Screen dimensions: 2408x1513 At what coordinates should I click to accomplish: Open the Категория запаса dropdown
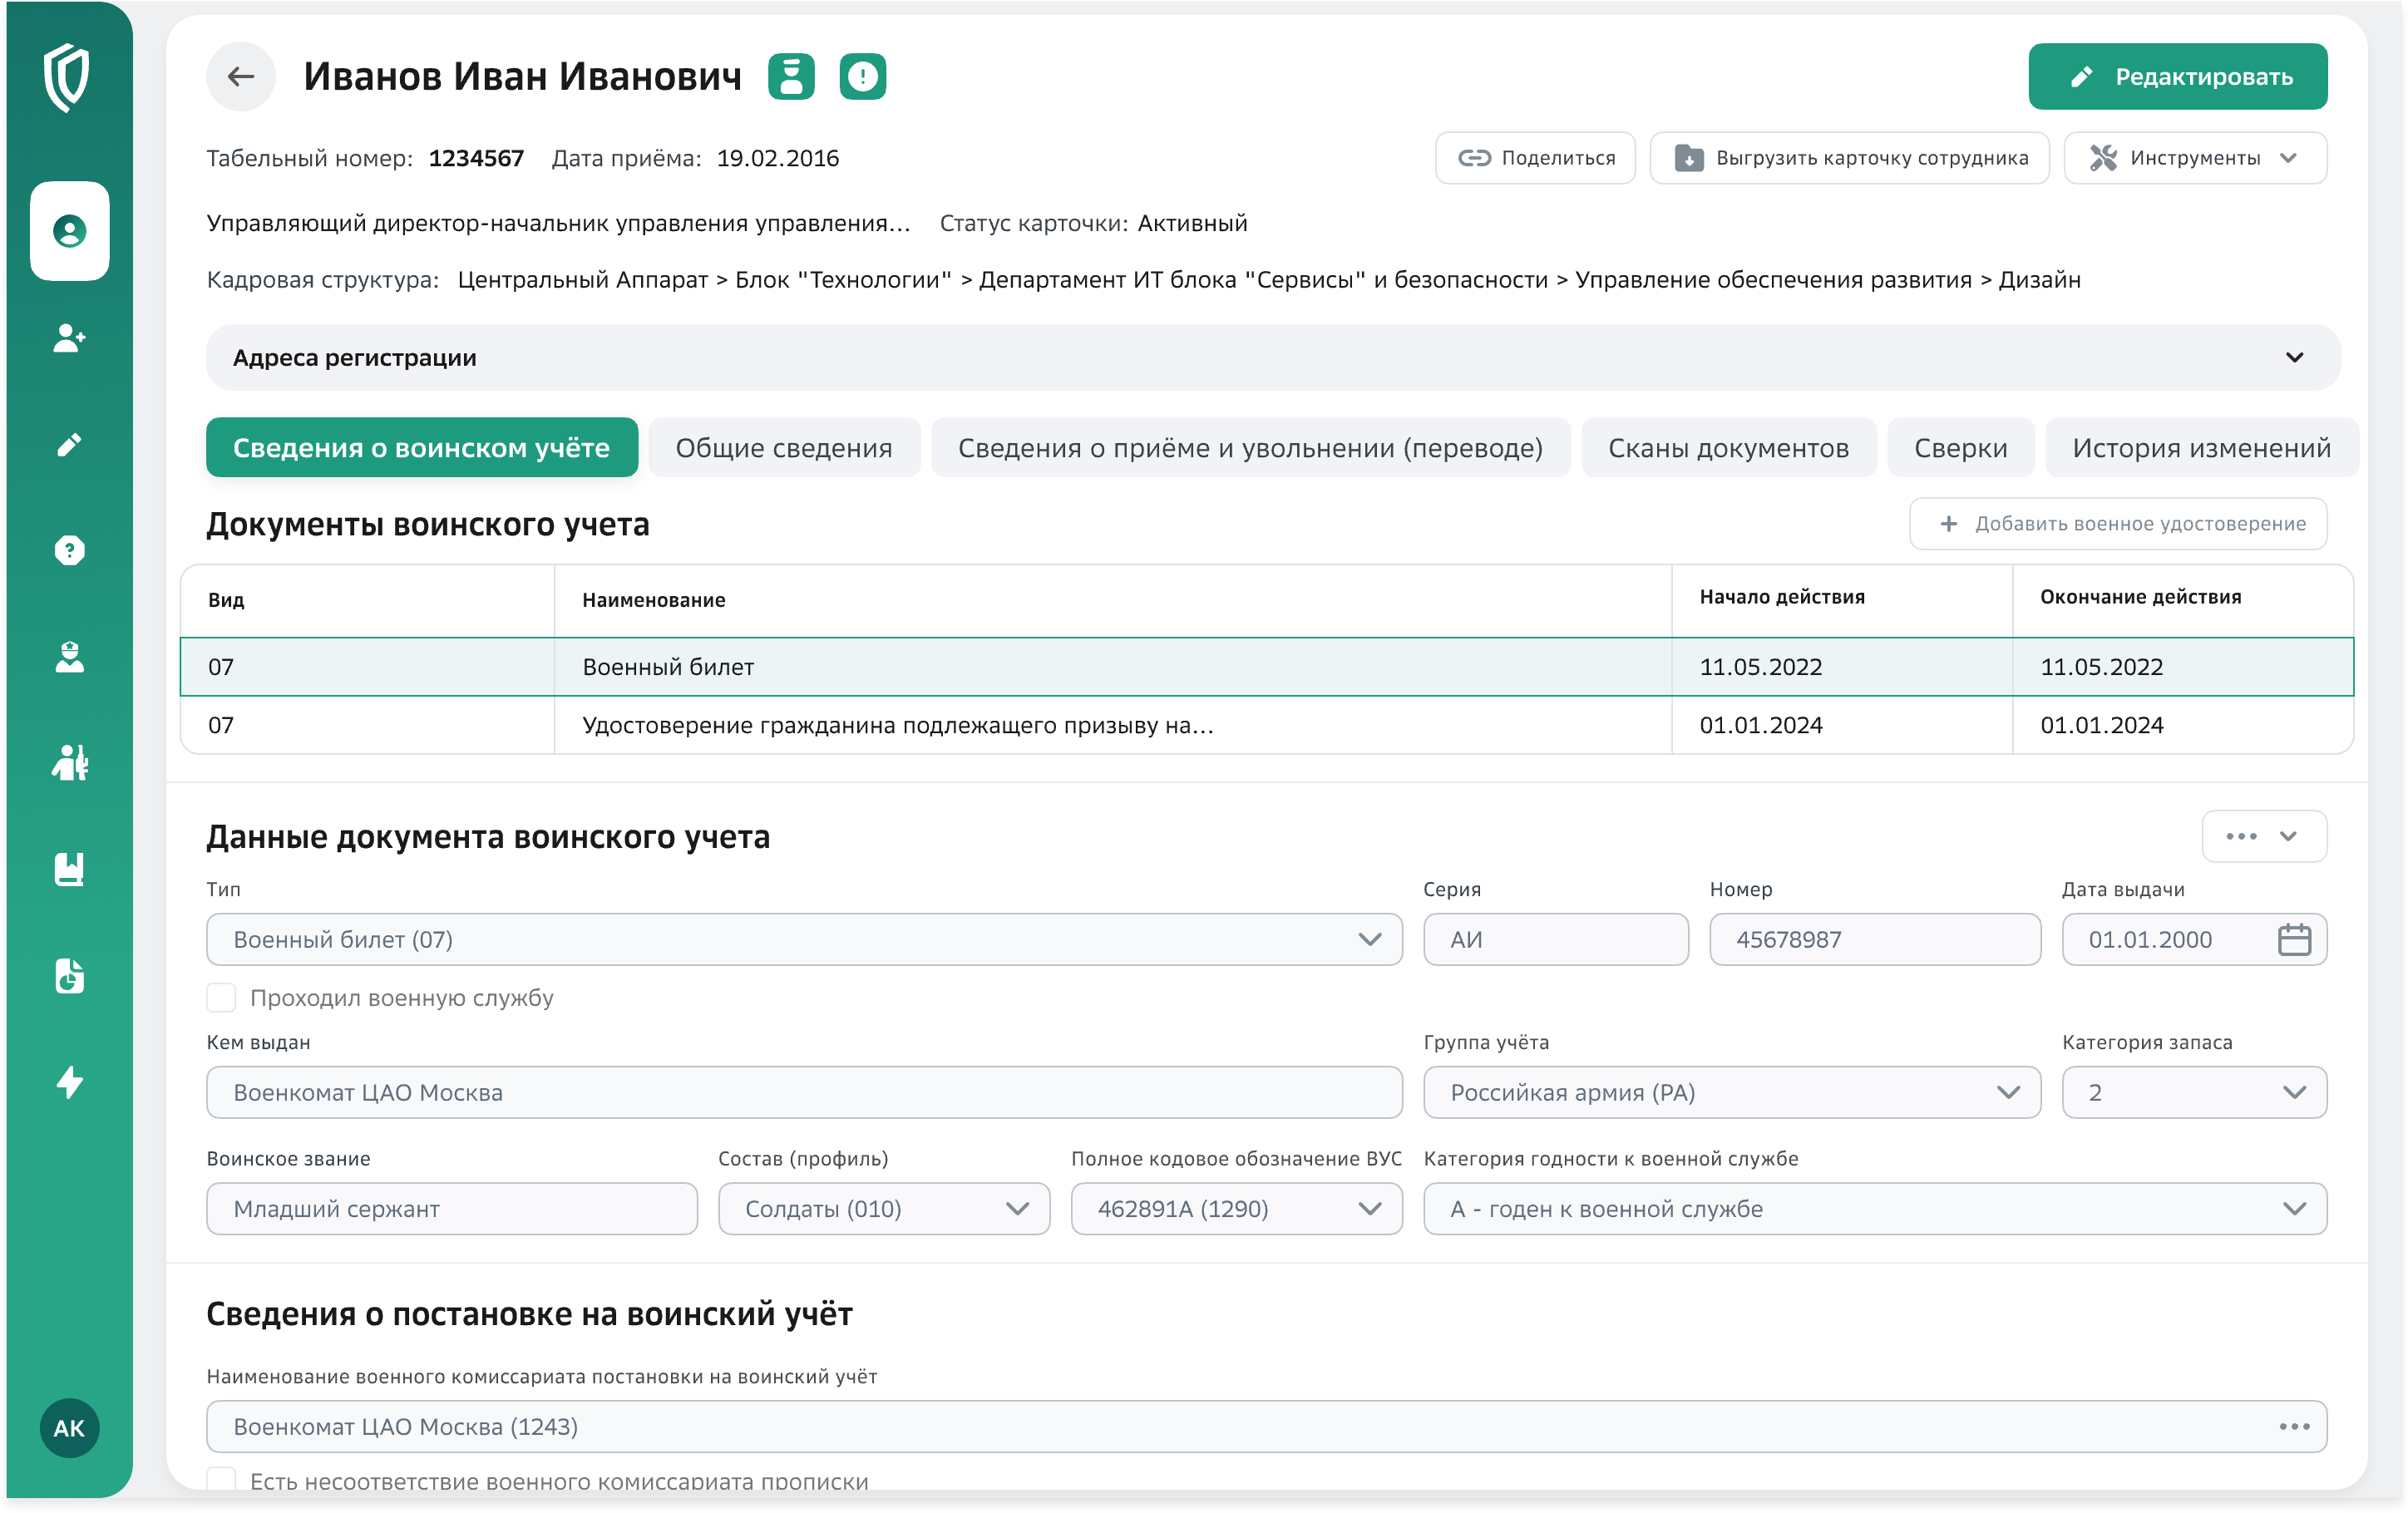(x=2194, y=1093)
